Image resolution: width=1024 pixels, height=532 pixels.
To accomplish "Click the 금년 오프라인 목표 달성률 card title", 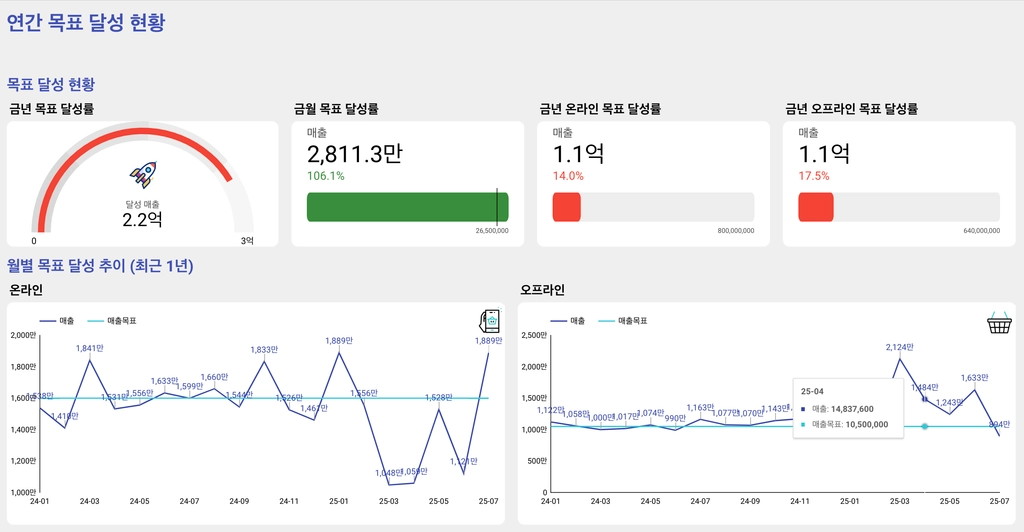I will pos(852,109).
